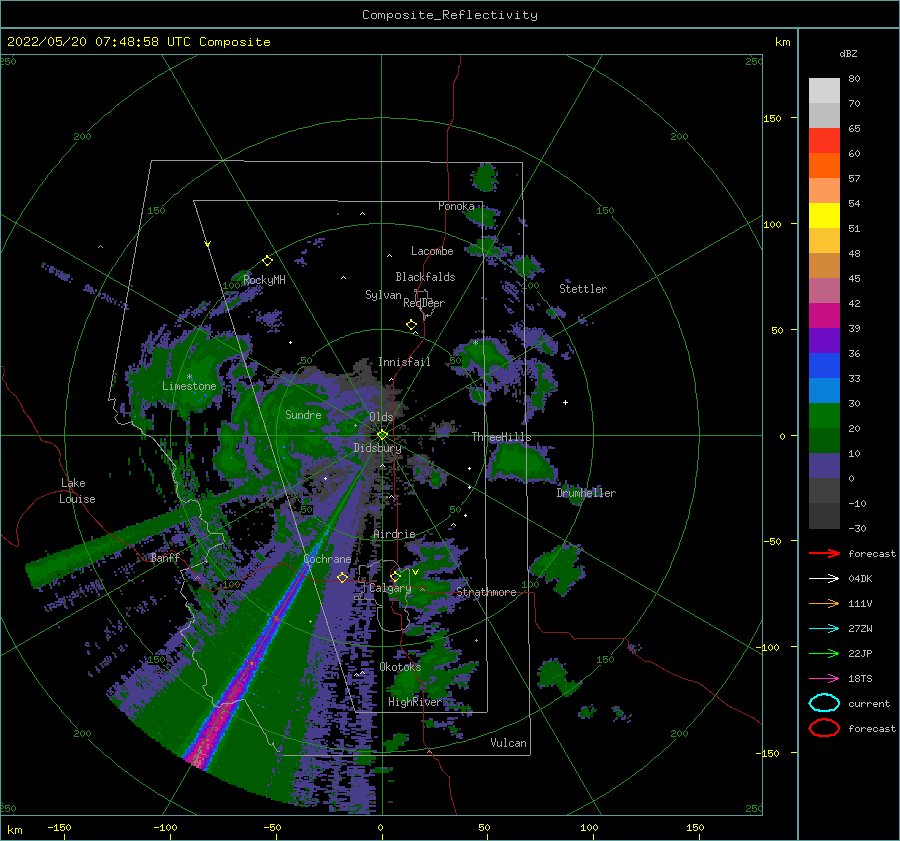
Task: Click the yellow diamond above Calgary label
Action: [395, 576]
